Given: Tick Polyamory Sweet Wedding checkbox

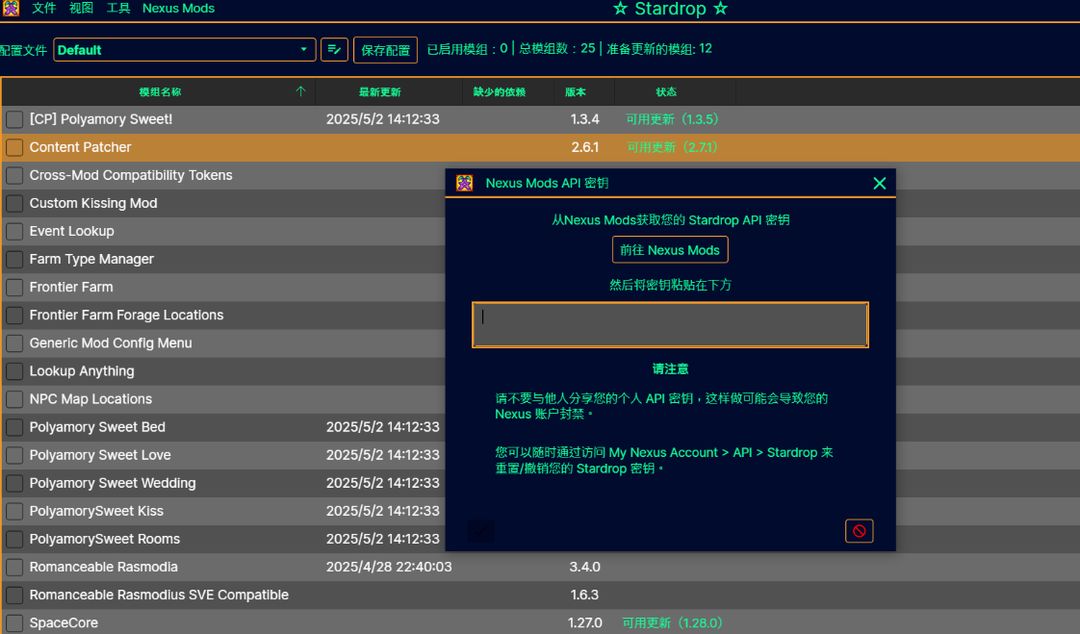Looking at the screenshot, I should coord(14,483).
